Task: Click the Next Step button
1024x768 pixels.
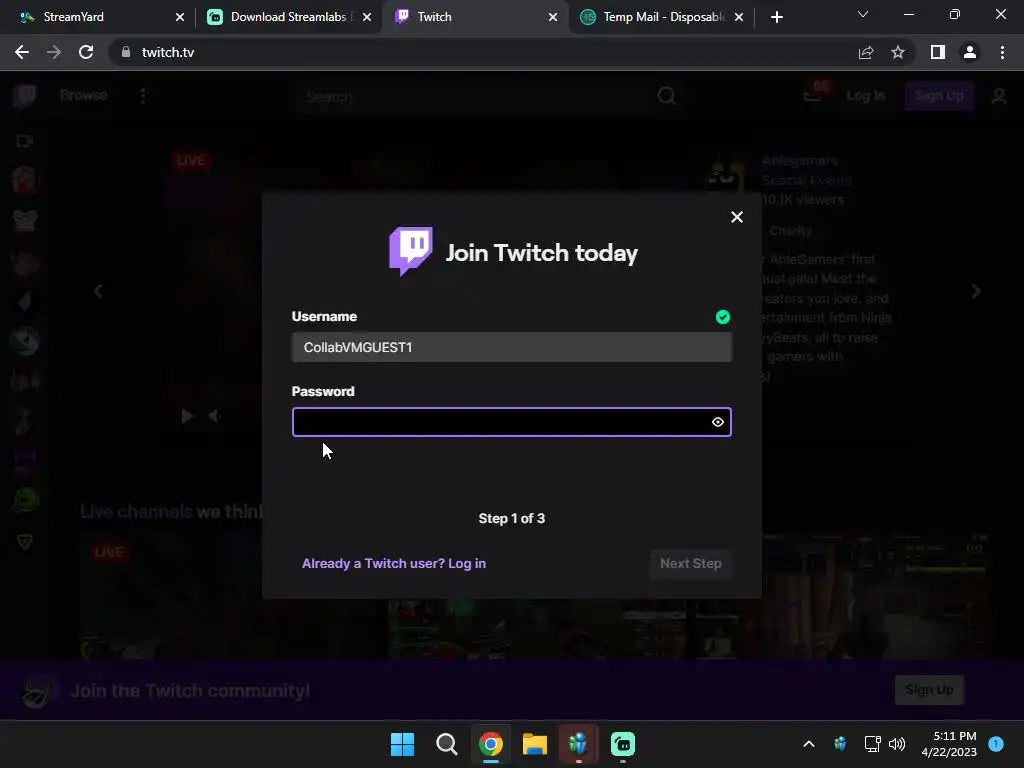Action: [690, 564]
